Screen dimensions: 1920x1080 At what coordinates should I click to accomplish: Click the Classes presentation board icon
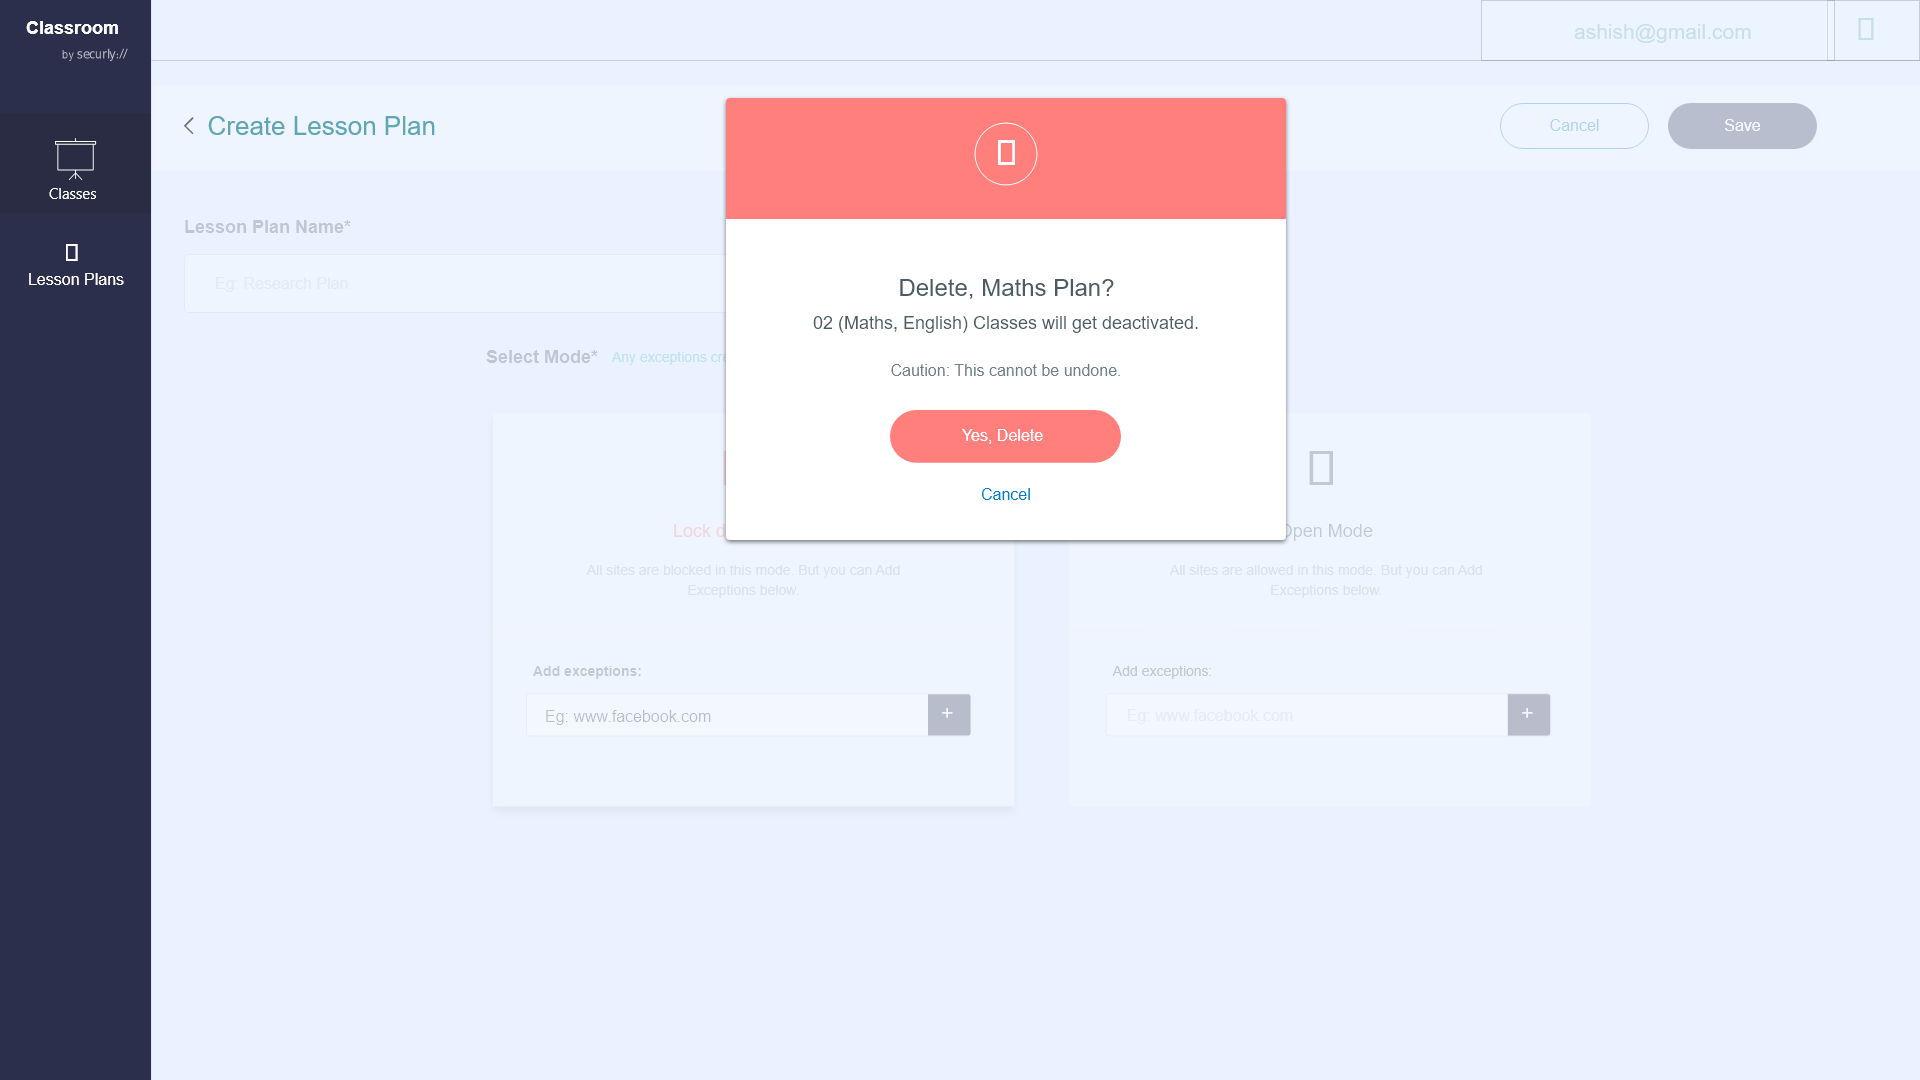click(75, 158)
